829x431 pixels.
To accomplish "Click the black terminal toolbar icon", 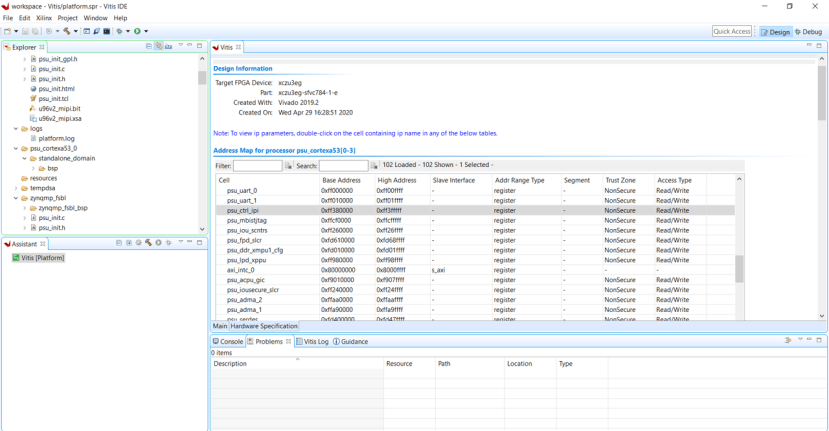I will 107,31.
